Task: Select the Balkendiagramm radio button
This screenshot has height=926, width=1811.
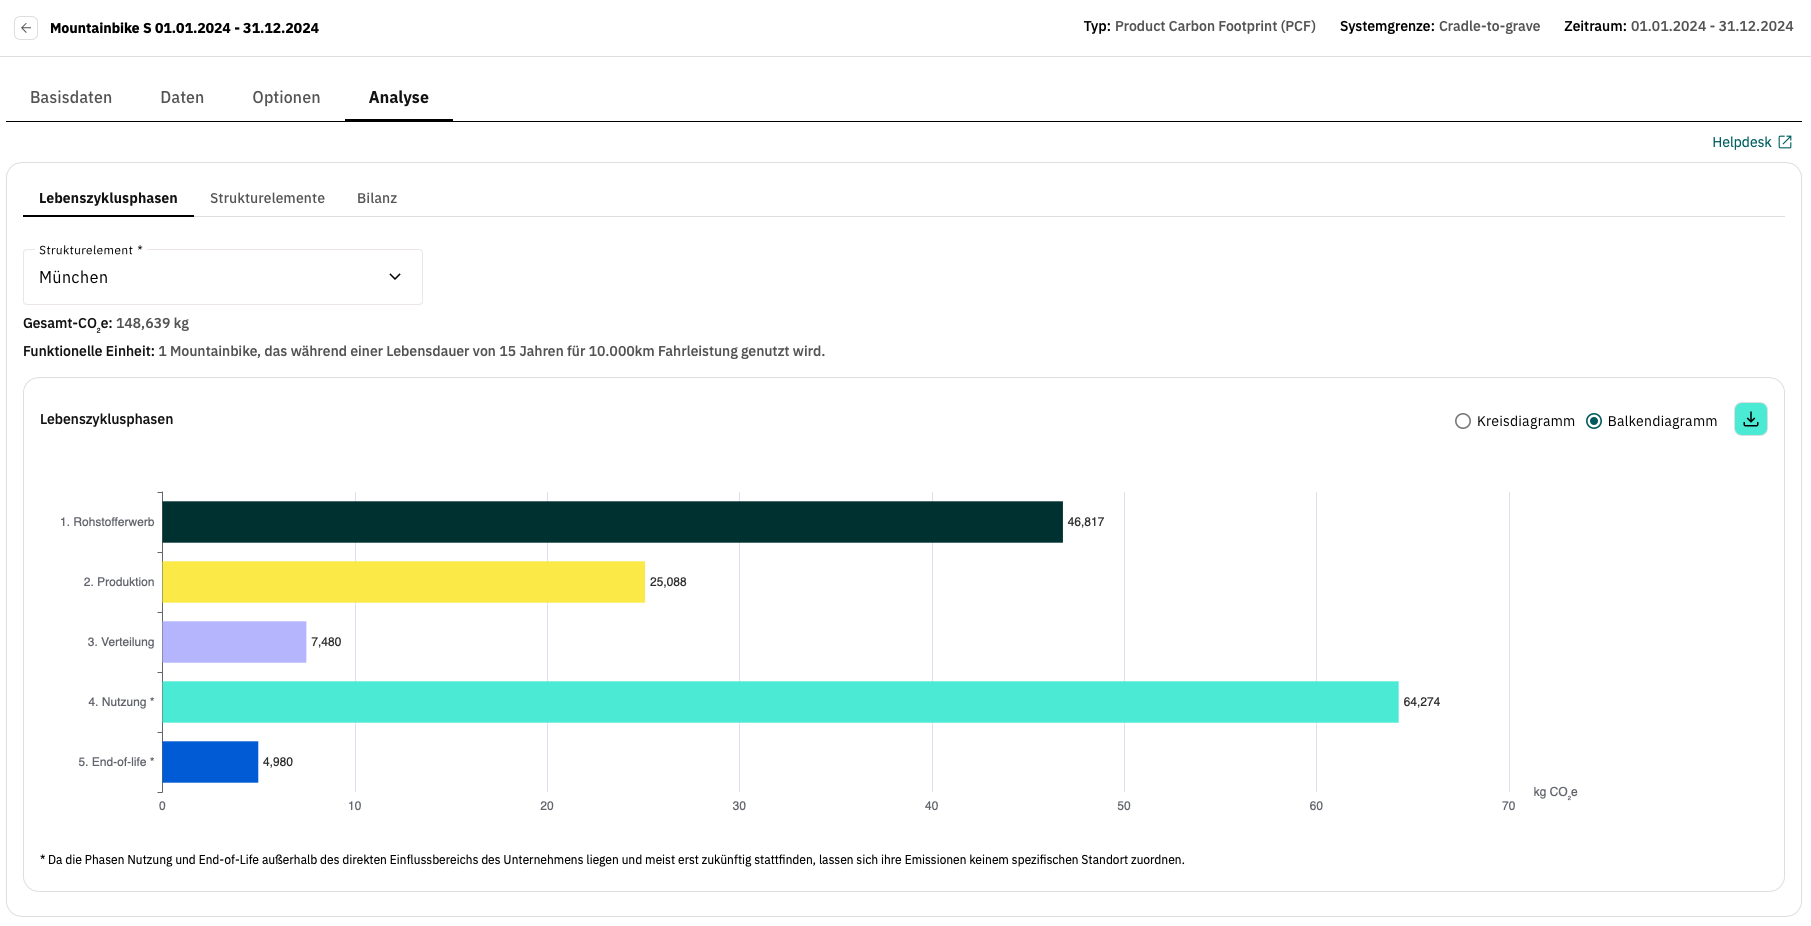Action: click(1594, 421)
